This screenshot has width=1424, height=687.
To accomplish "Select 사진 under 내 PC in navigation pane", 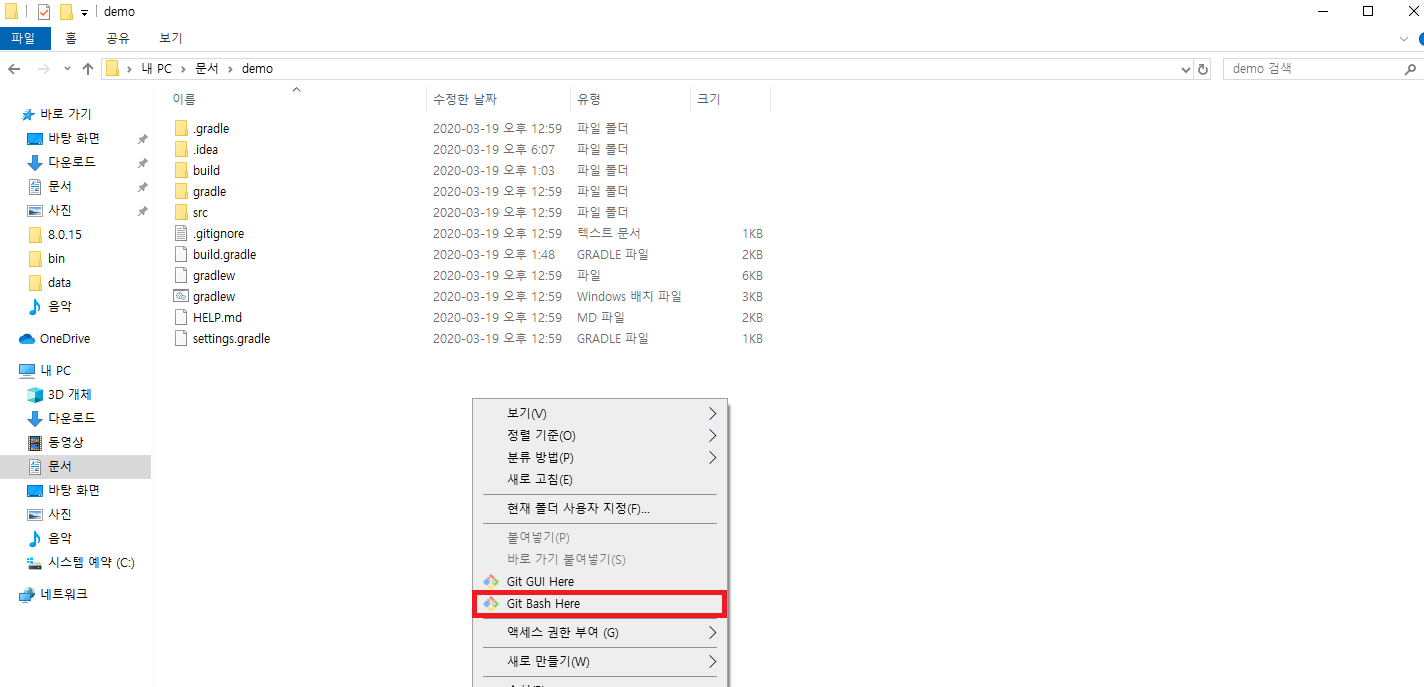I will point(60,514).
